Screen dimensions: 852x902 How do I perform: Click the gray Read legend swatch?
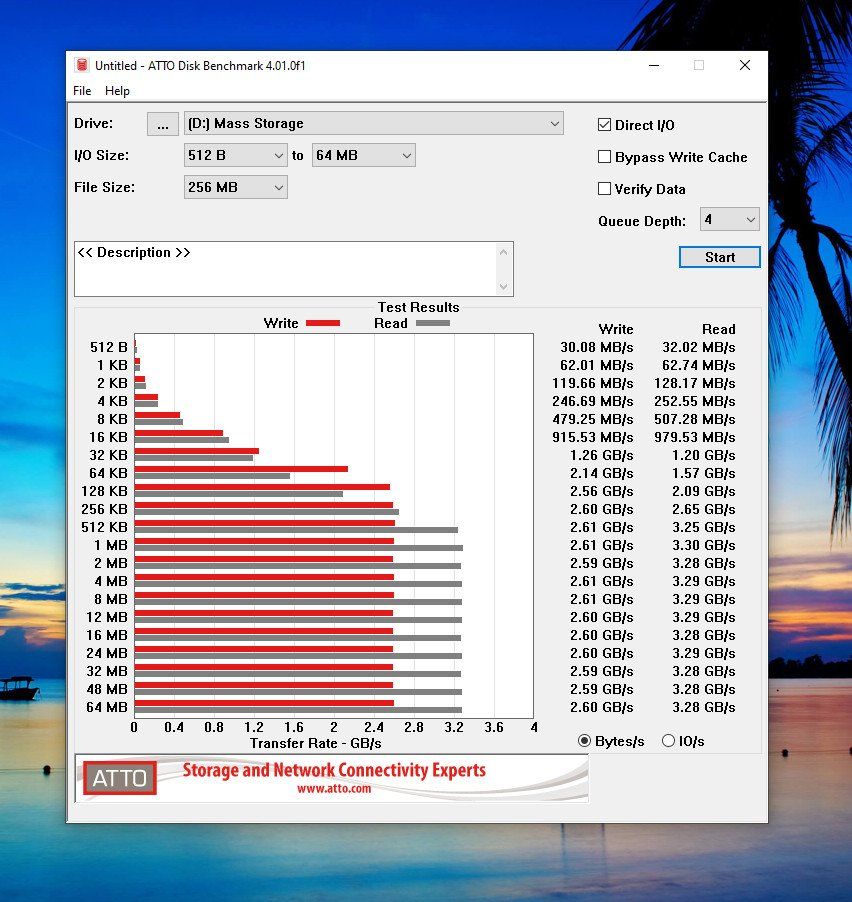[x=433, y=323]
